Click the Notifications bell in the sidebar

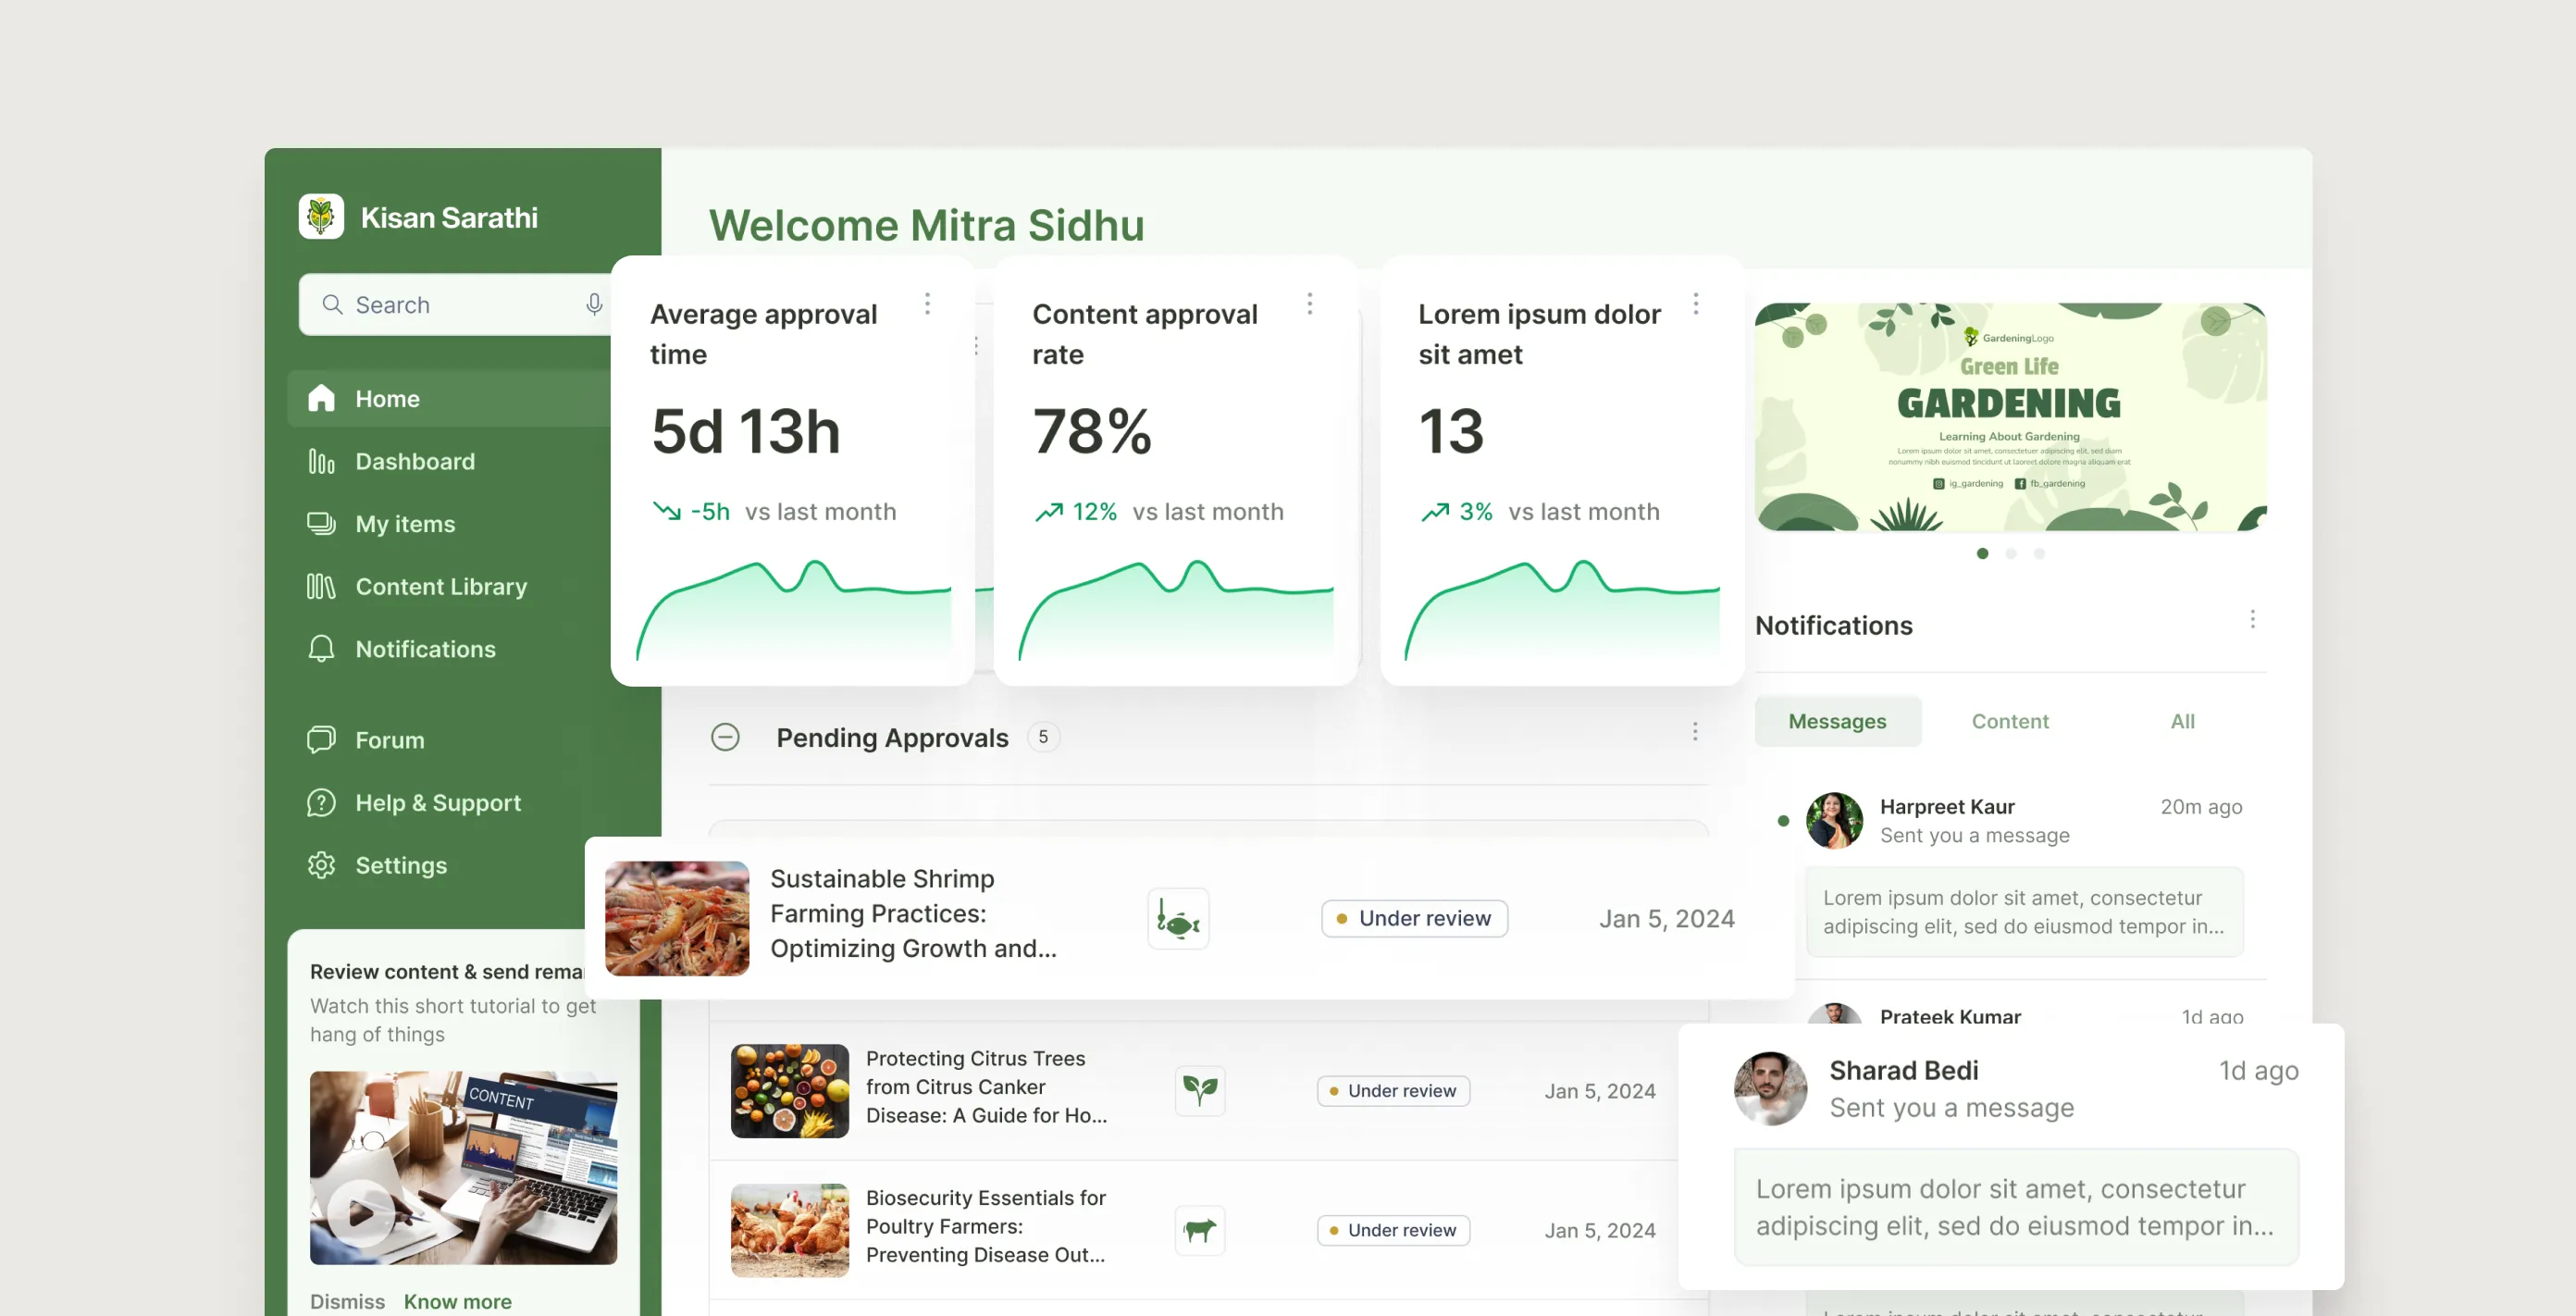coord(321,649)
